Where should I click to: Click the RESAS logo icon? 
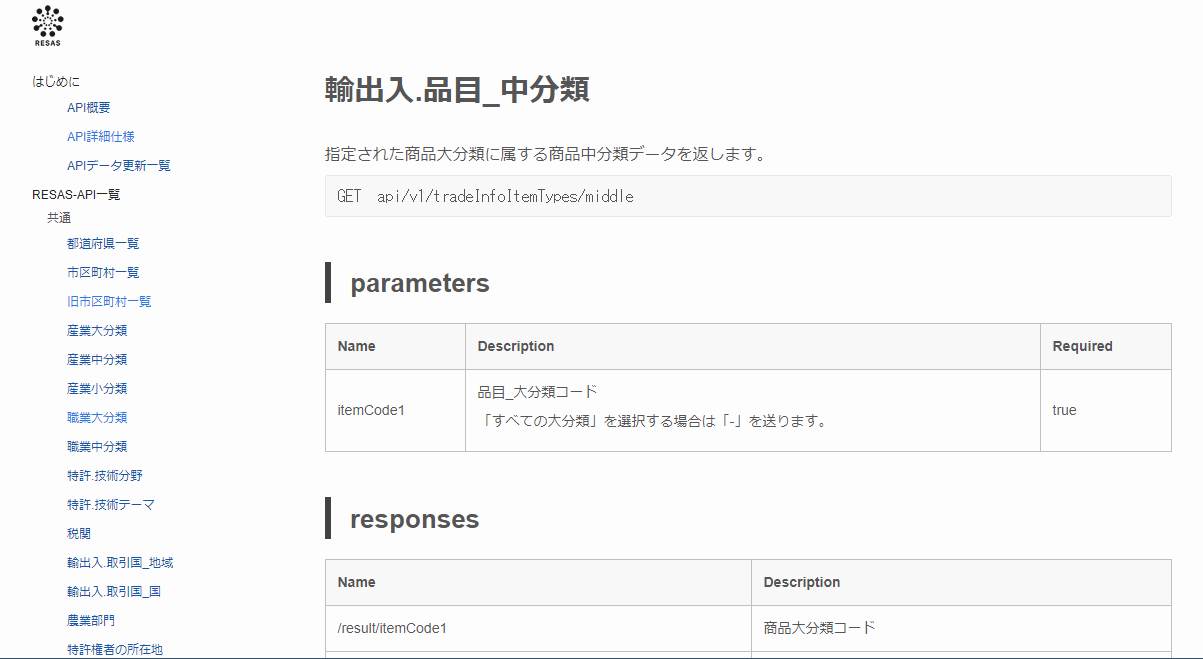tap(46, 25)
